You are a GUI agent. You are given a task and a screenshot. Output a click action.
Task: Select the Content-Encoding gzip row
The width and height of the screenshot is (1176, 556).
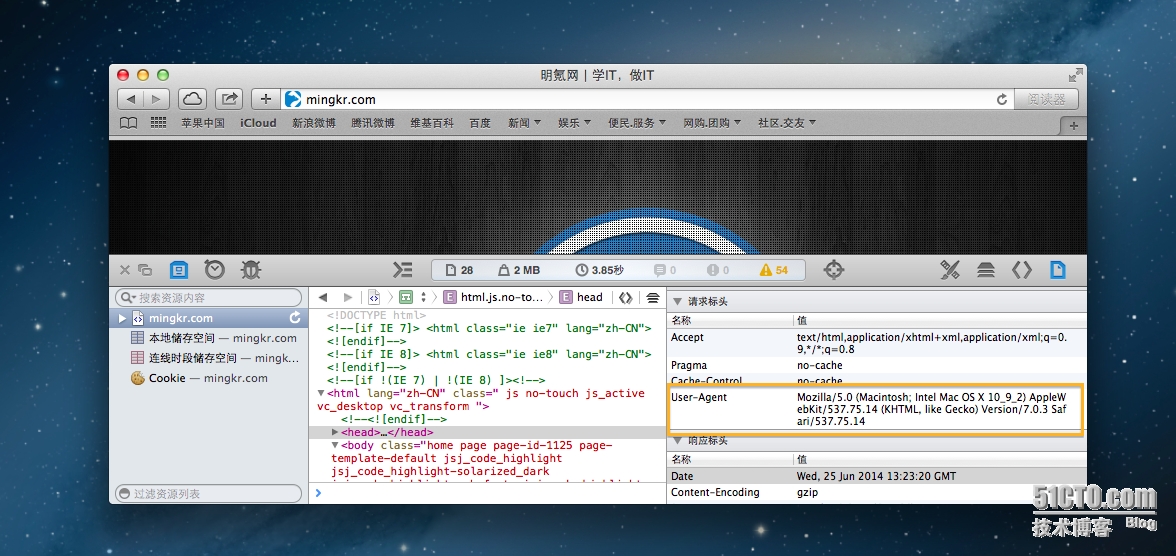pyautogui.click(x=875, y=492)
